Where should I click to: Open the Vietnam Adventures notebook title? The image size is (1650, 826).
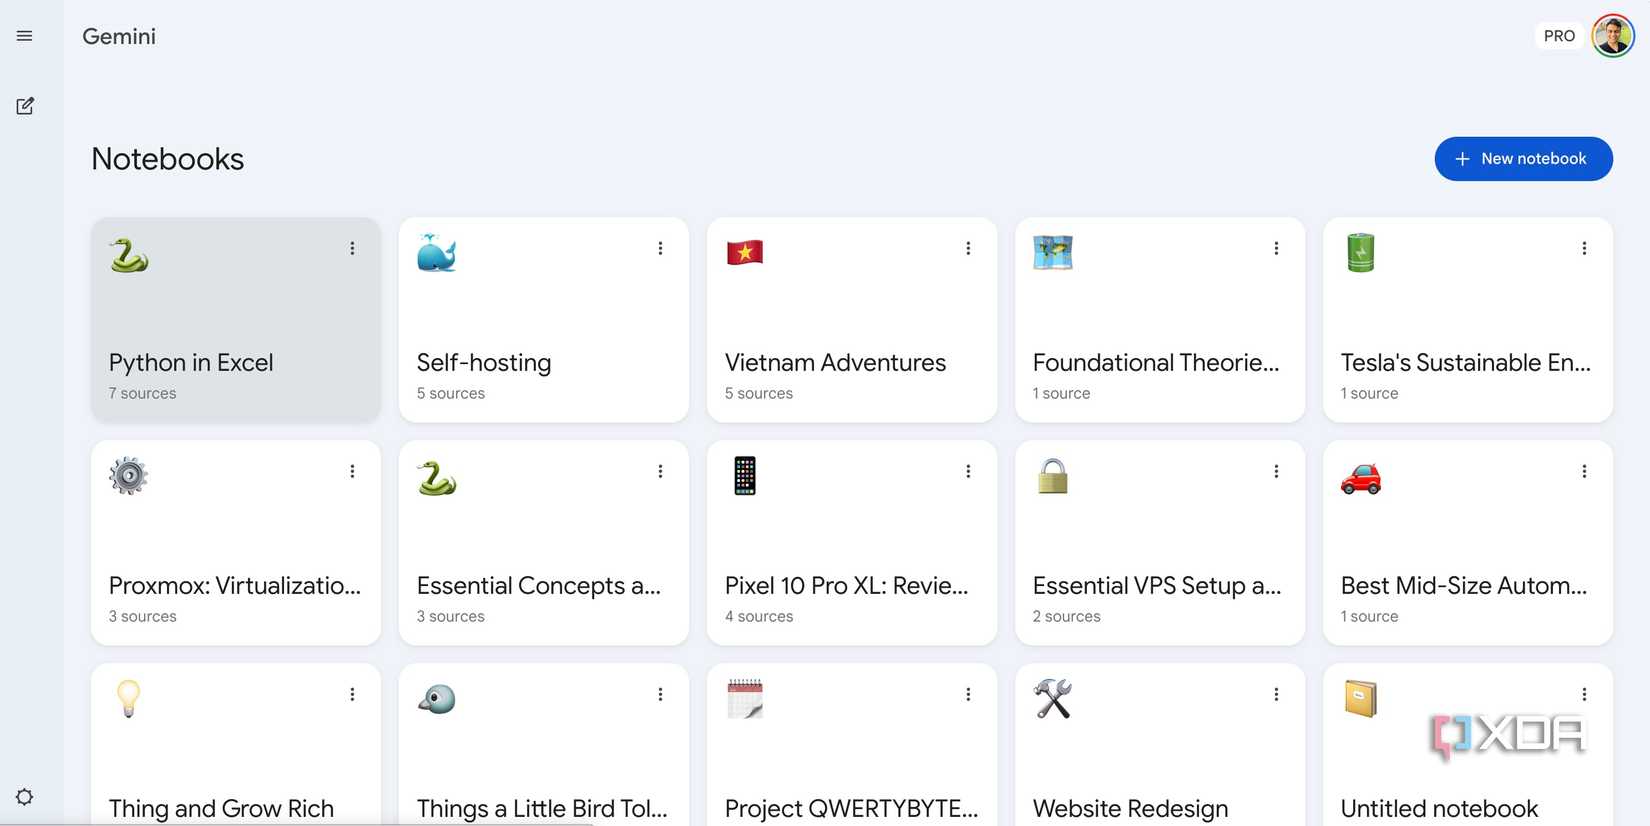pos(835,363)
